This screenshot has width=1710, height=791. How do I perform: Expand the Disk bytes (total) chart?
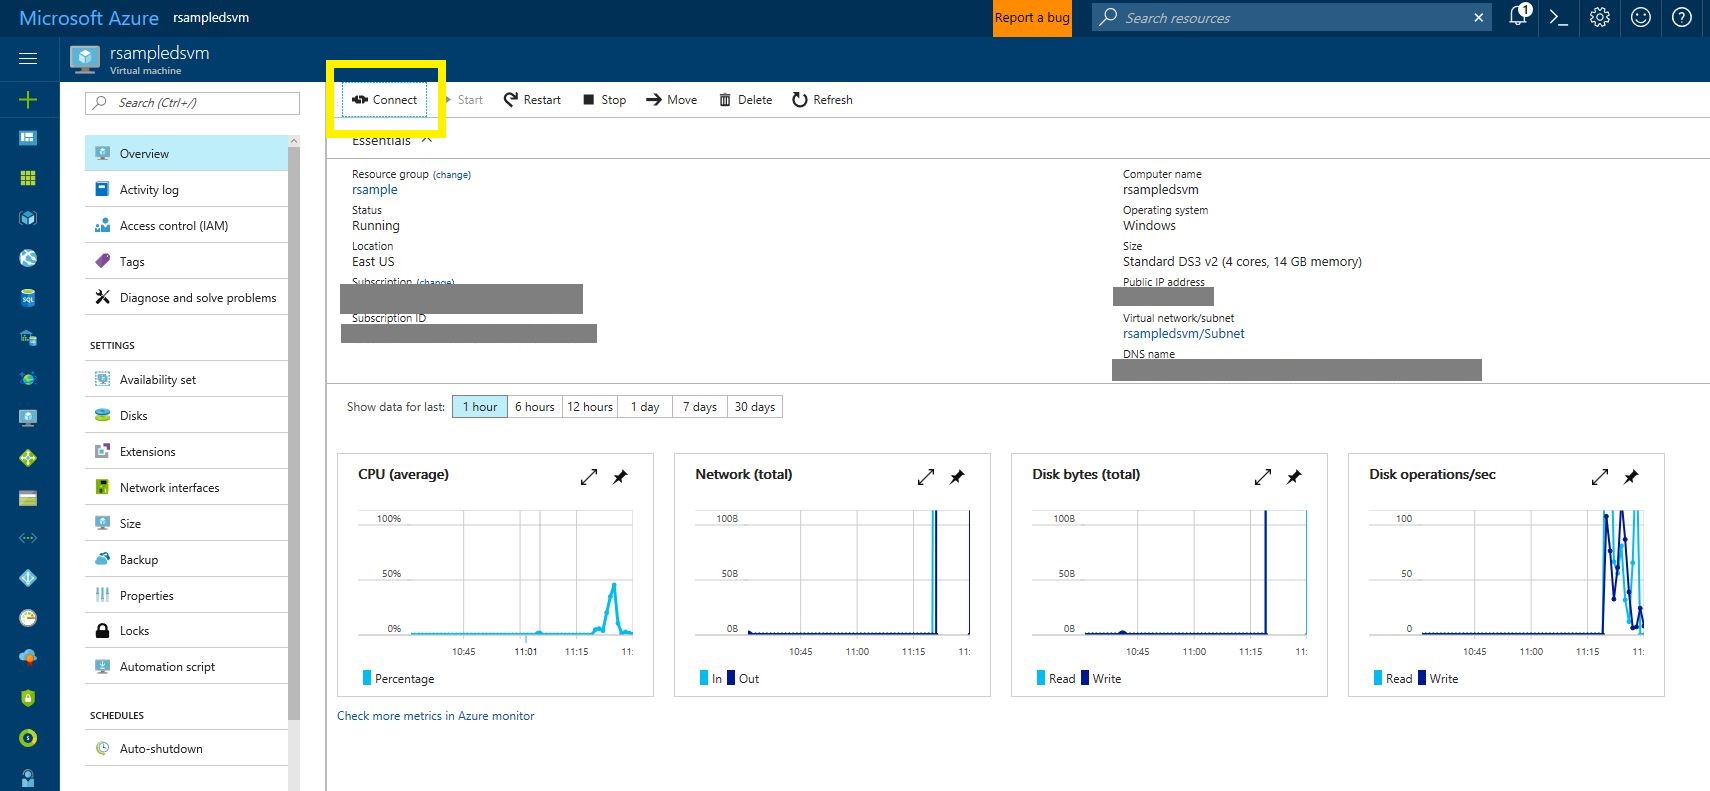1263,477
